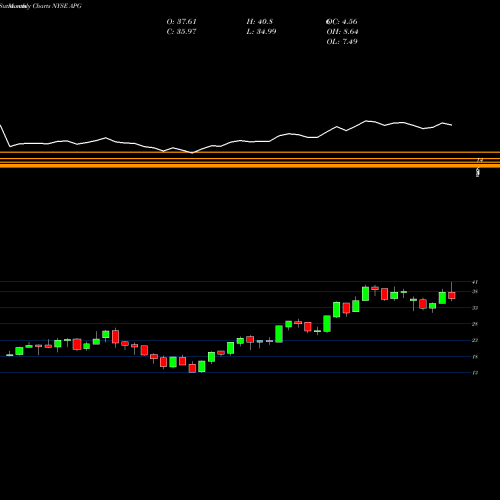This screenshot has width=500, height=500.
Task: Click the 'OH: 8.64' reading
Action: point(342,32)
